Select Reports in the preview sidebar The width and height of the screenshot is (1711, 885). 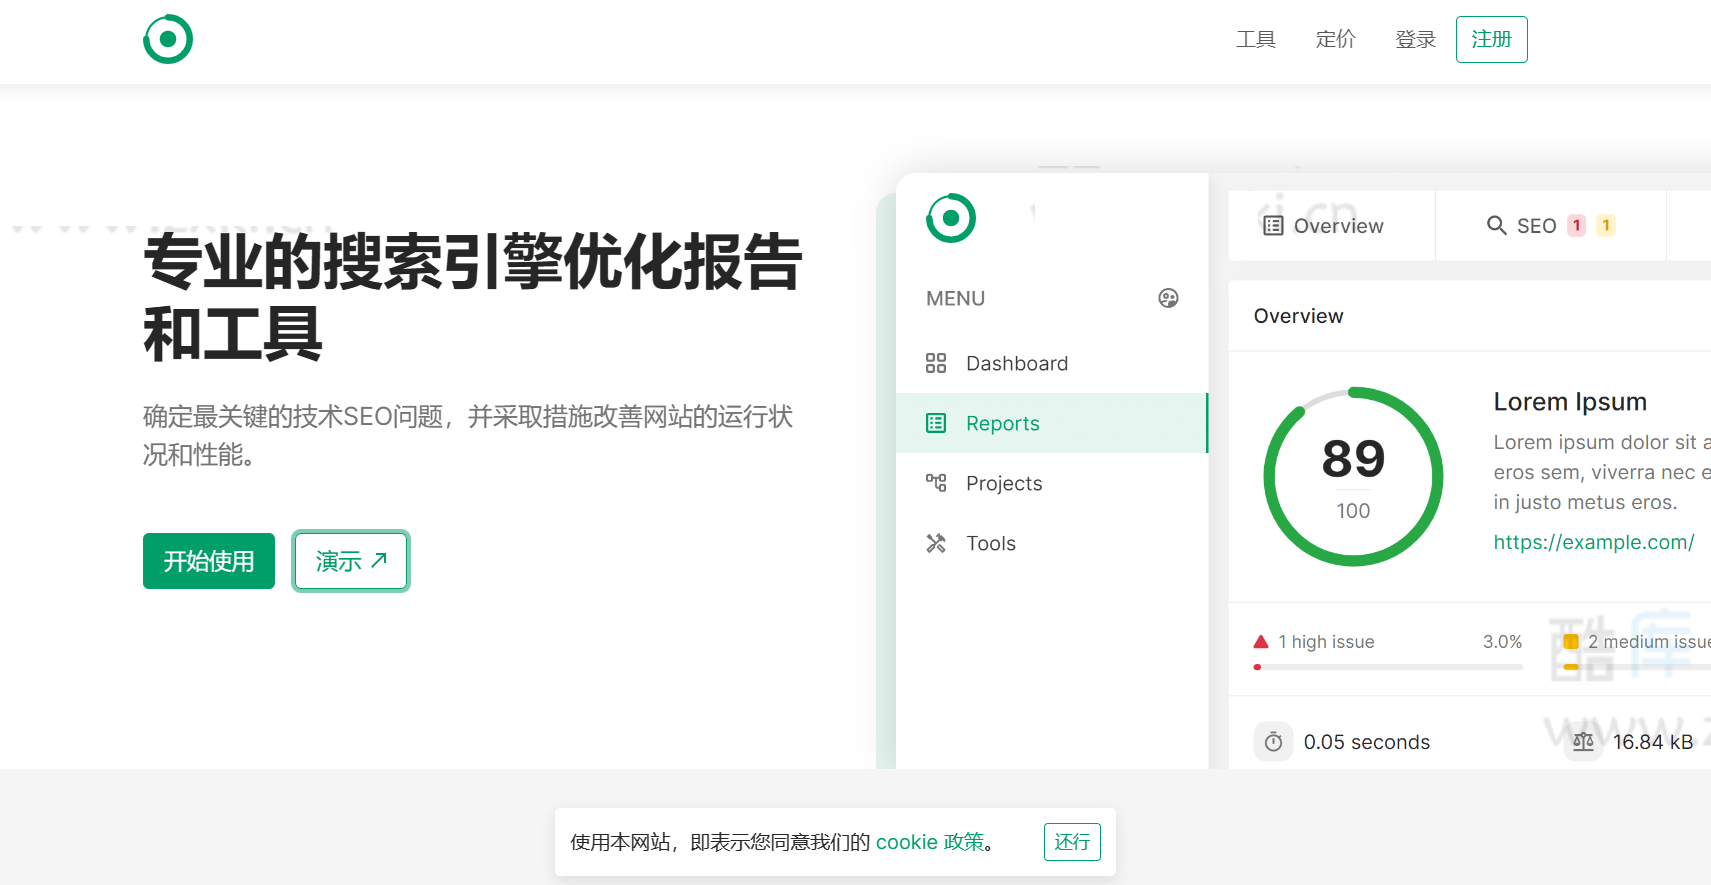pos(1052,423)
